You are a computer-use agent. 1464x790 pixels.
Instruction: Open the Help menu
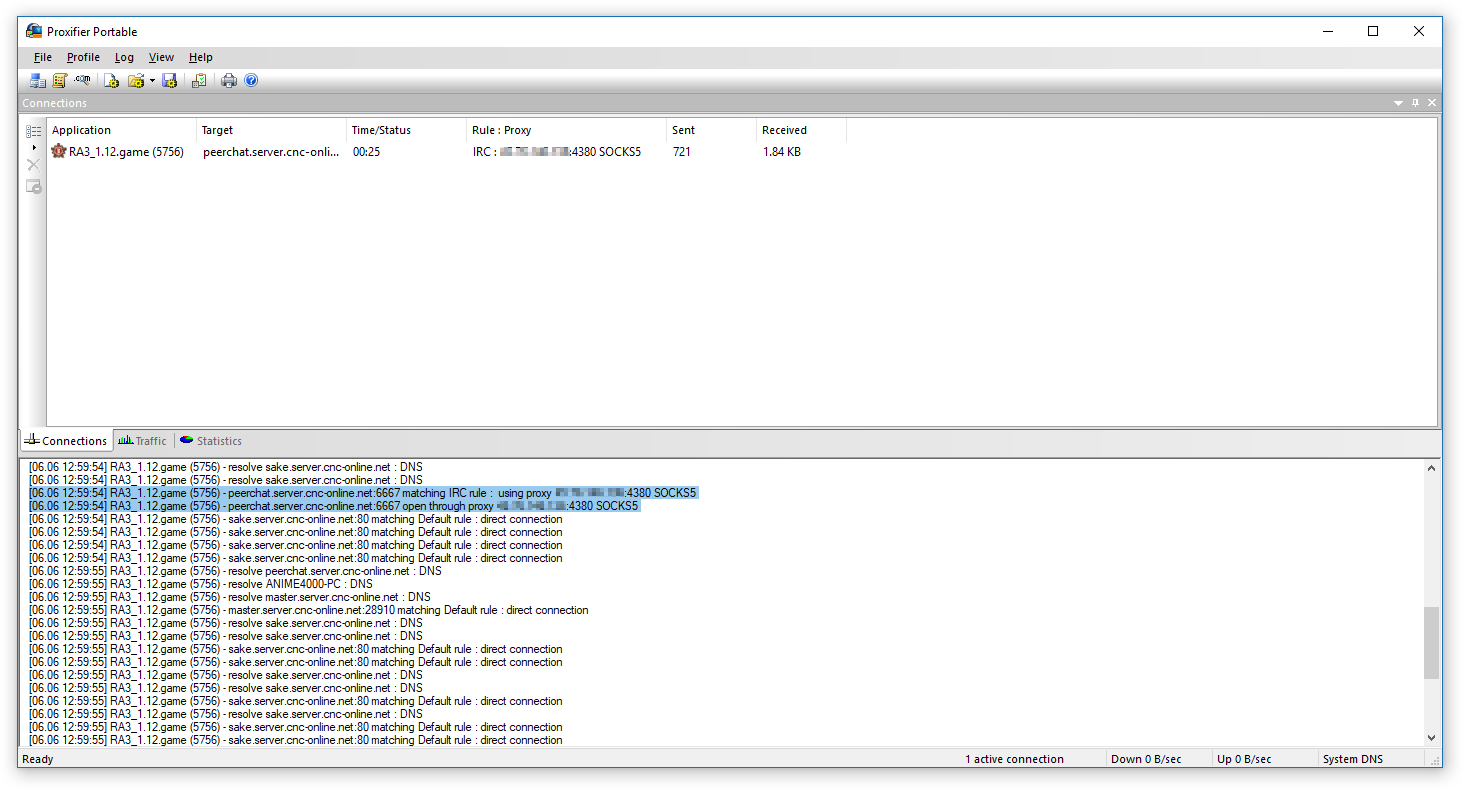pyautogui.click(x=201, y=57)
